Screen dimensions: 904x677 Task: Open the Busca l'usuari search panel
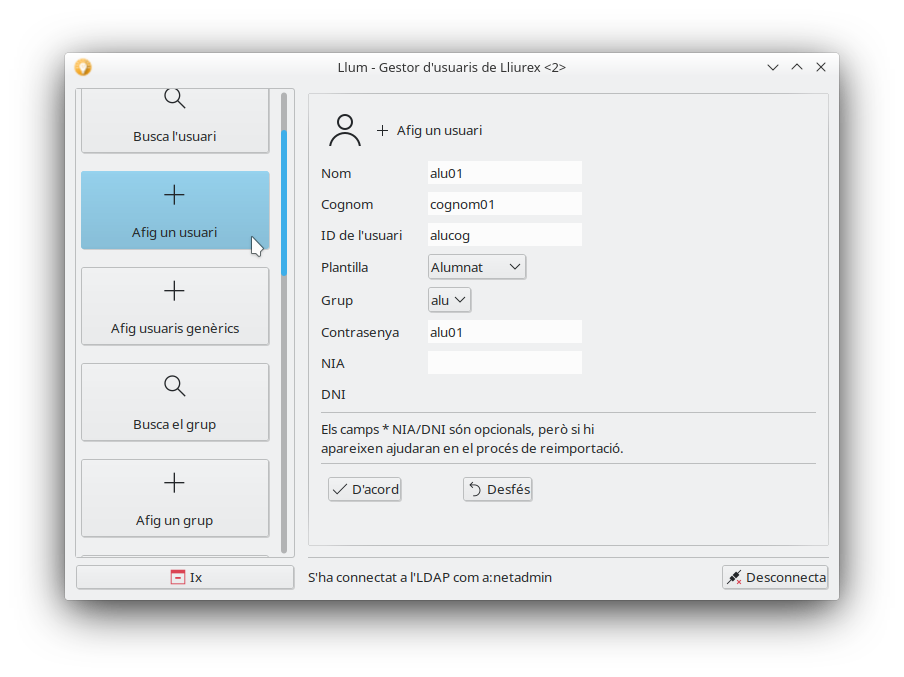[x=175, y=121]
